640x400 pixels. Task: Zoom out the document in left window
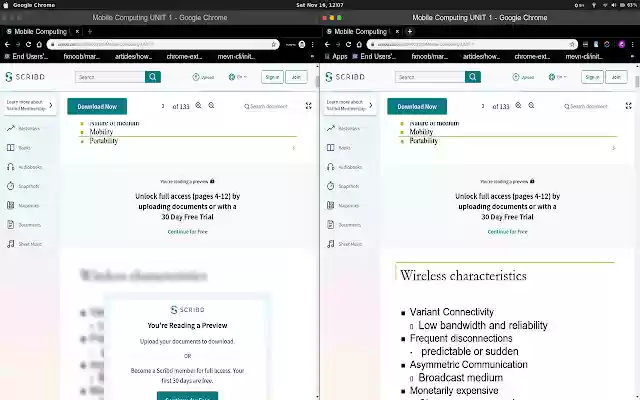211,106
